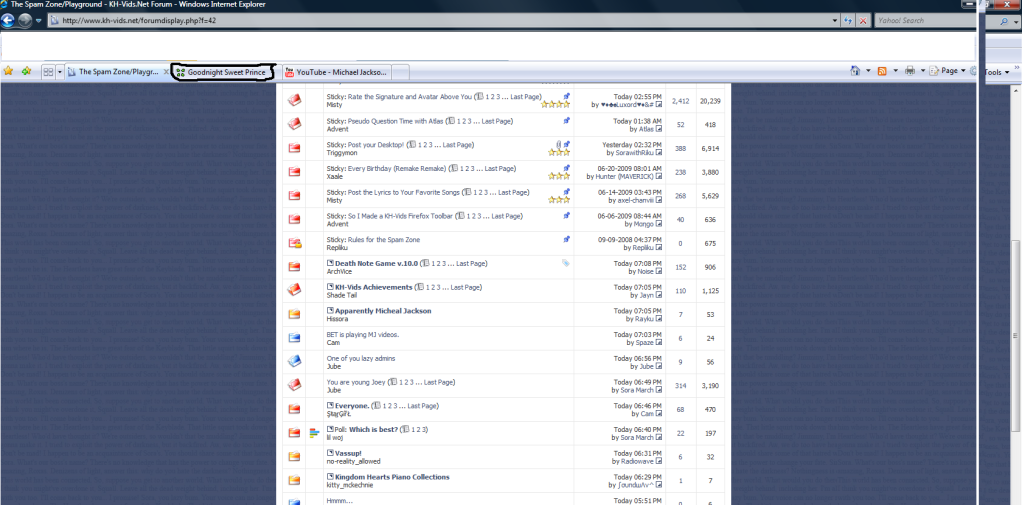Open the recent pages dropdown next to Forward
The width and height of the screenshot is (1022, 505).
click(39, 21)
